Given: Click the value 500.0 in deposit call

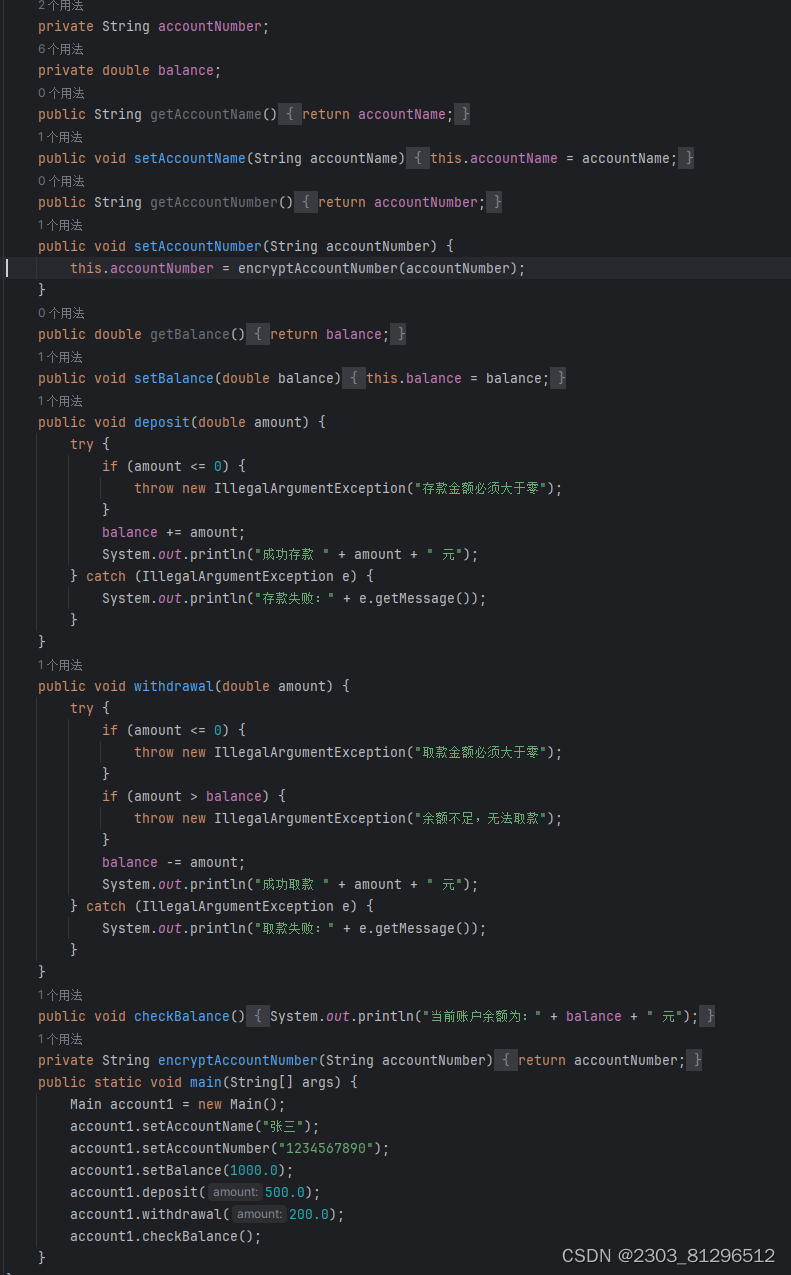Looking at the screenshot, I should coord(285,1192).
